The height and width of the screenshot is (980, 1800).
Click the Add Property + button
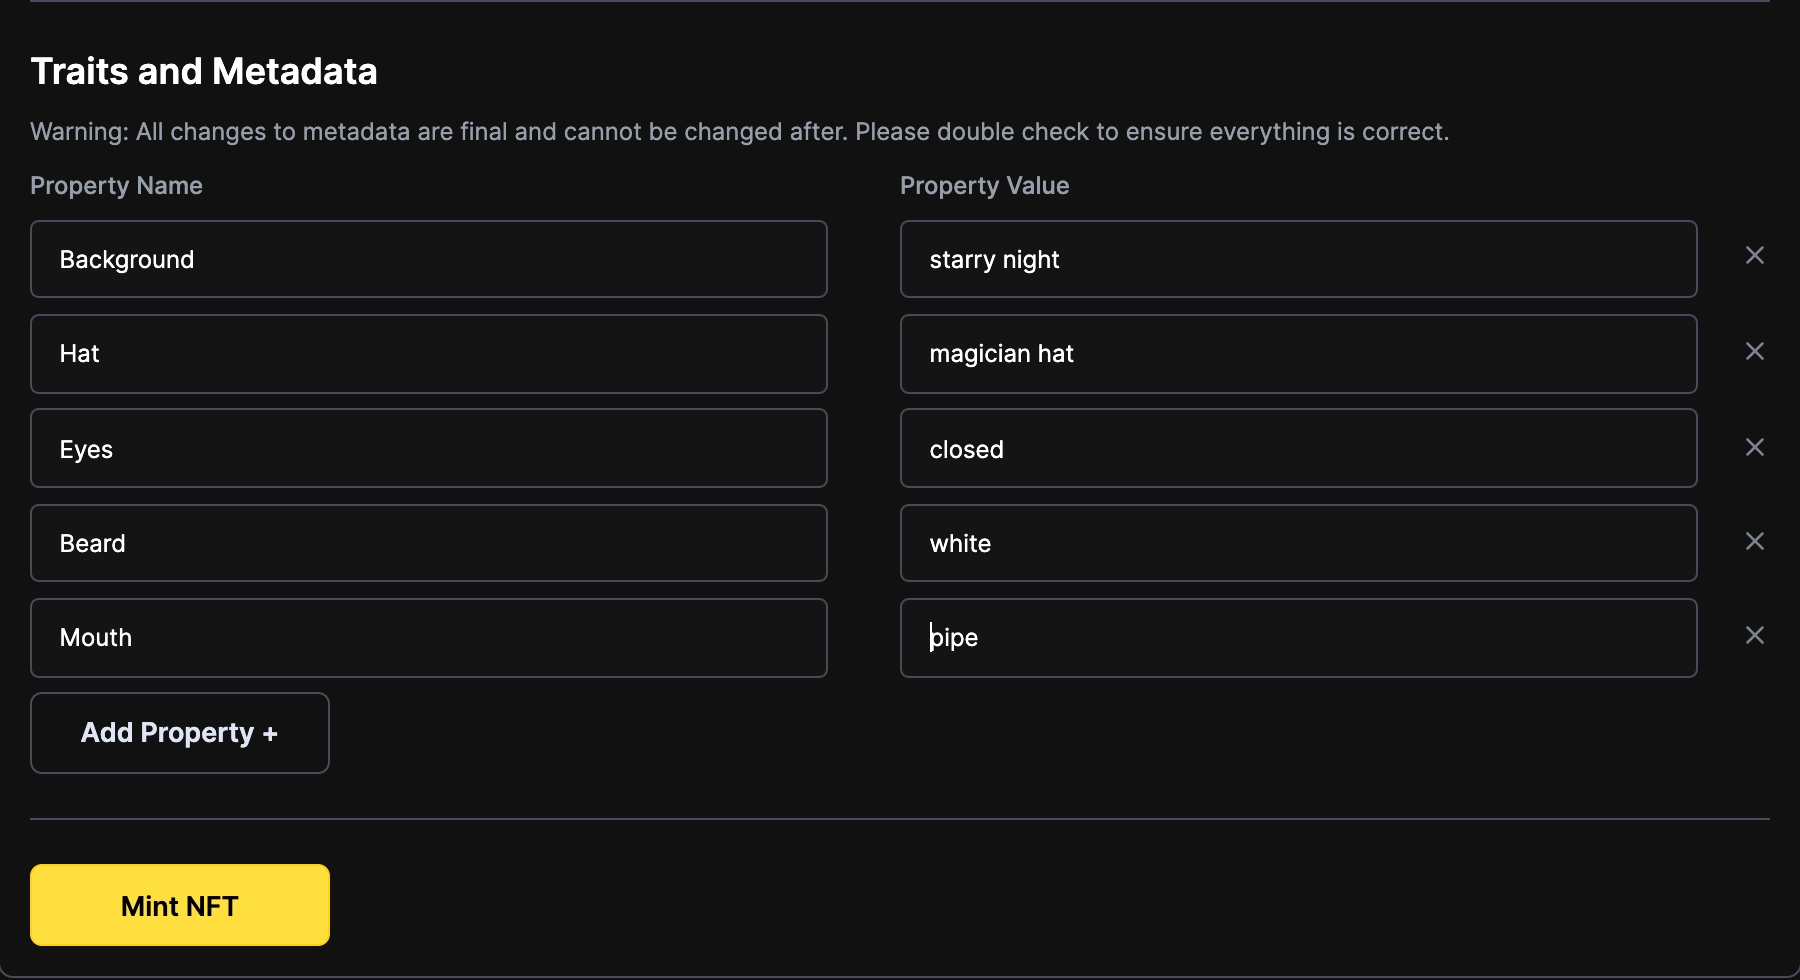click(180, 733)
